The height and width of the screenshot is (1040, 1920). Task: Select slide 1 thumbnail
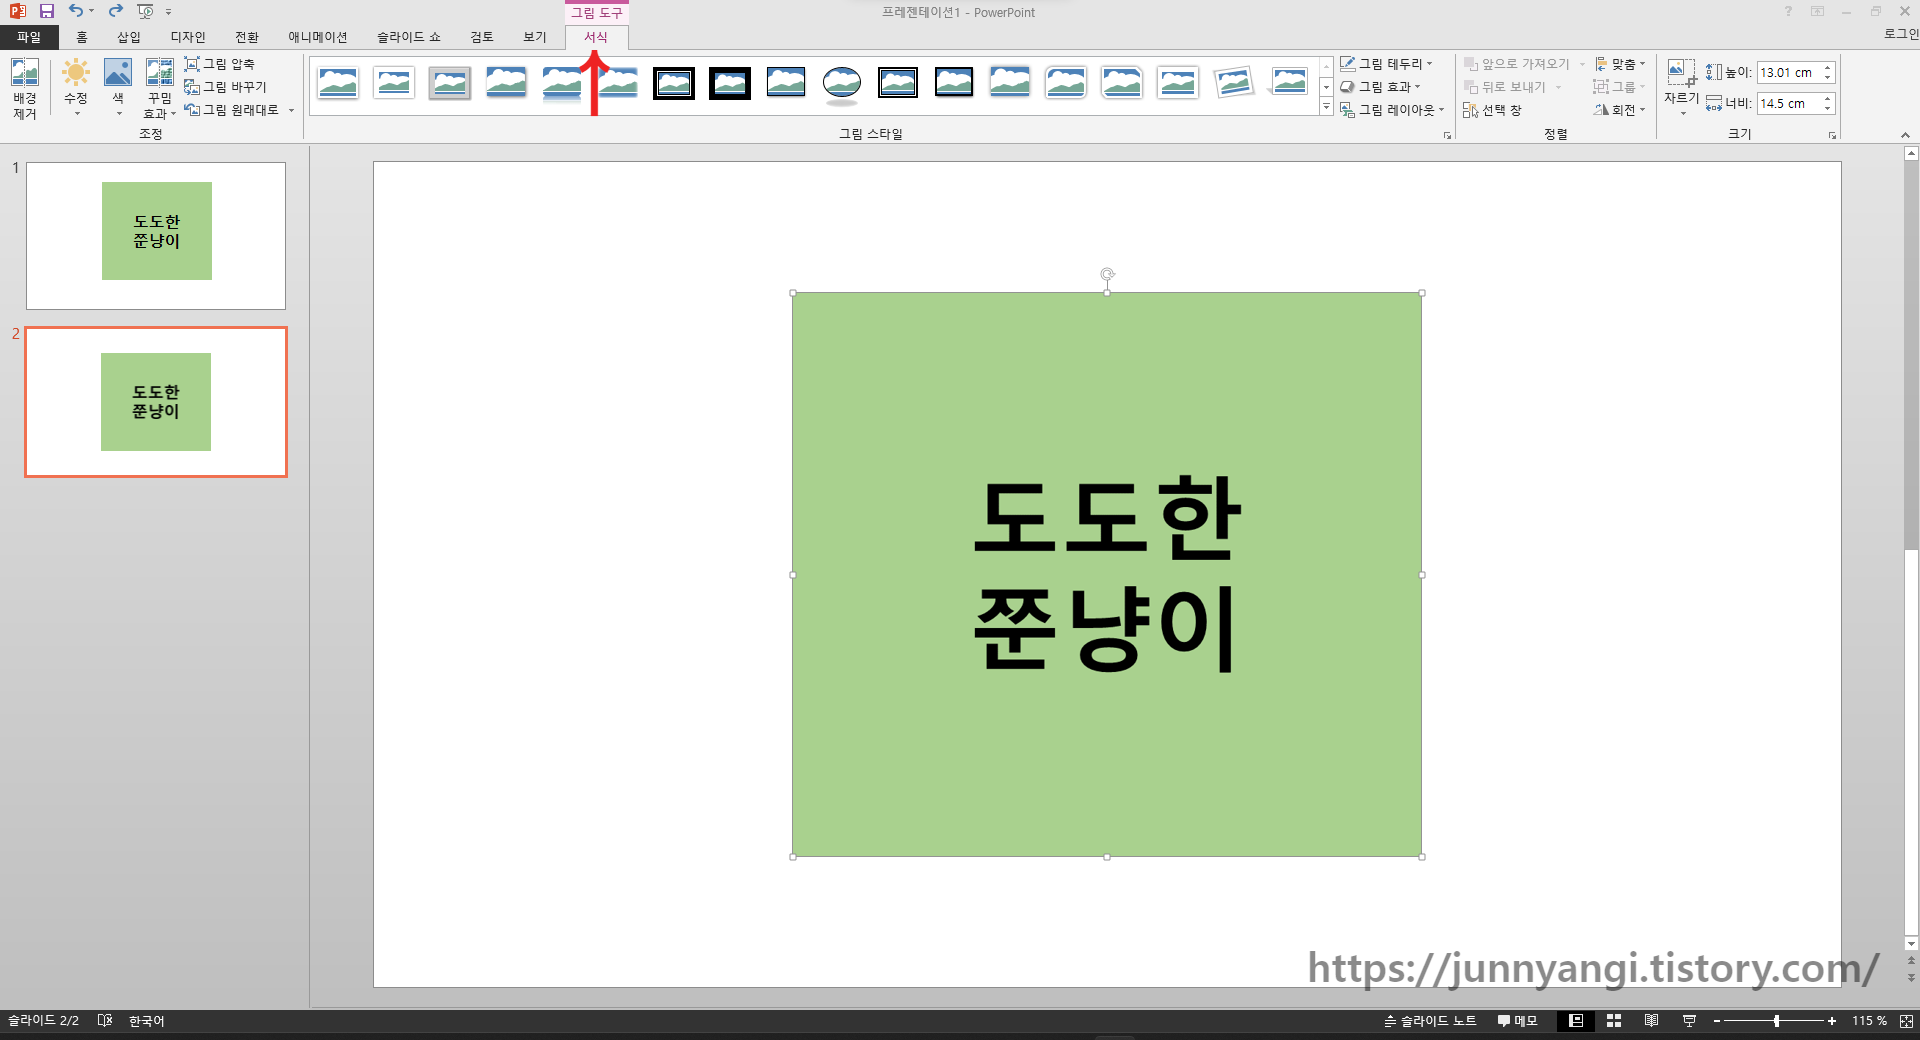coord(156,236)
